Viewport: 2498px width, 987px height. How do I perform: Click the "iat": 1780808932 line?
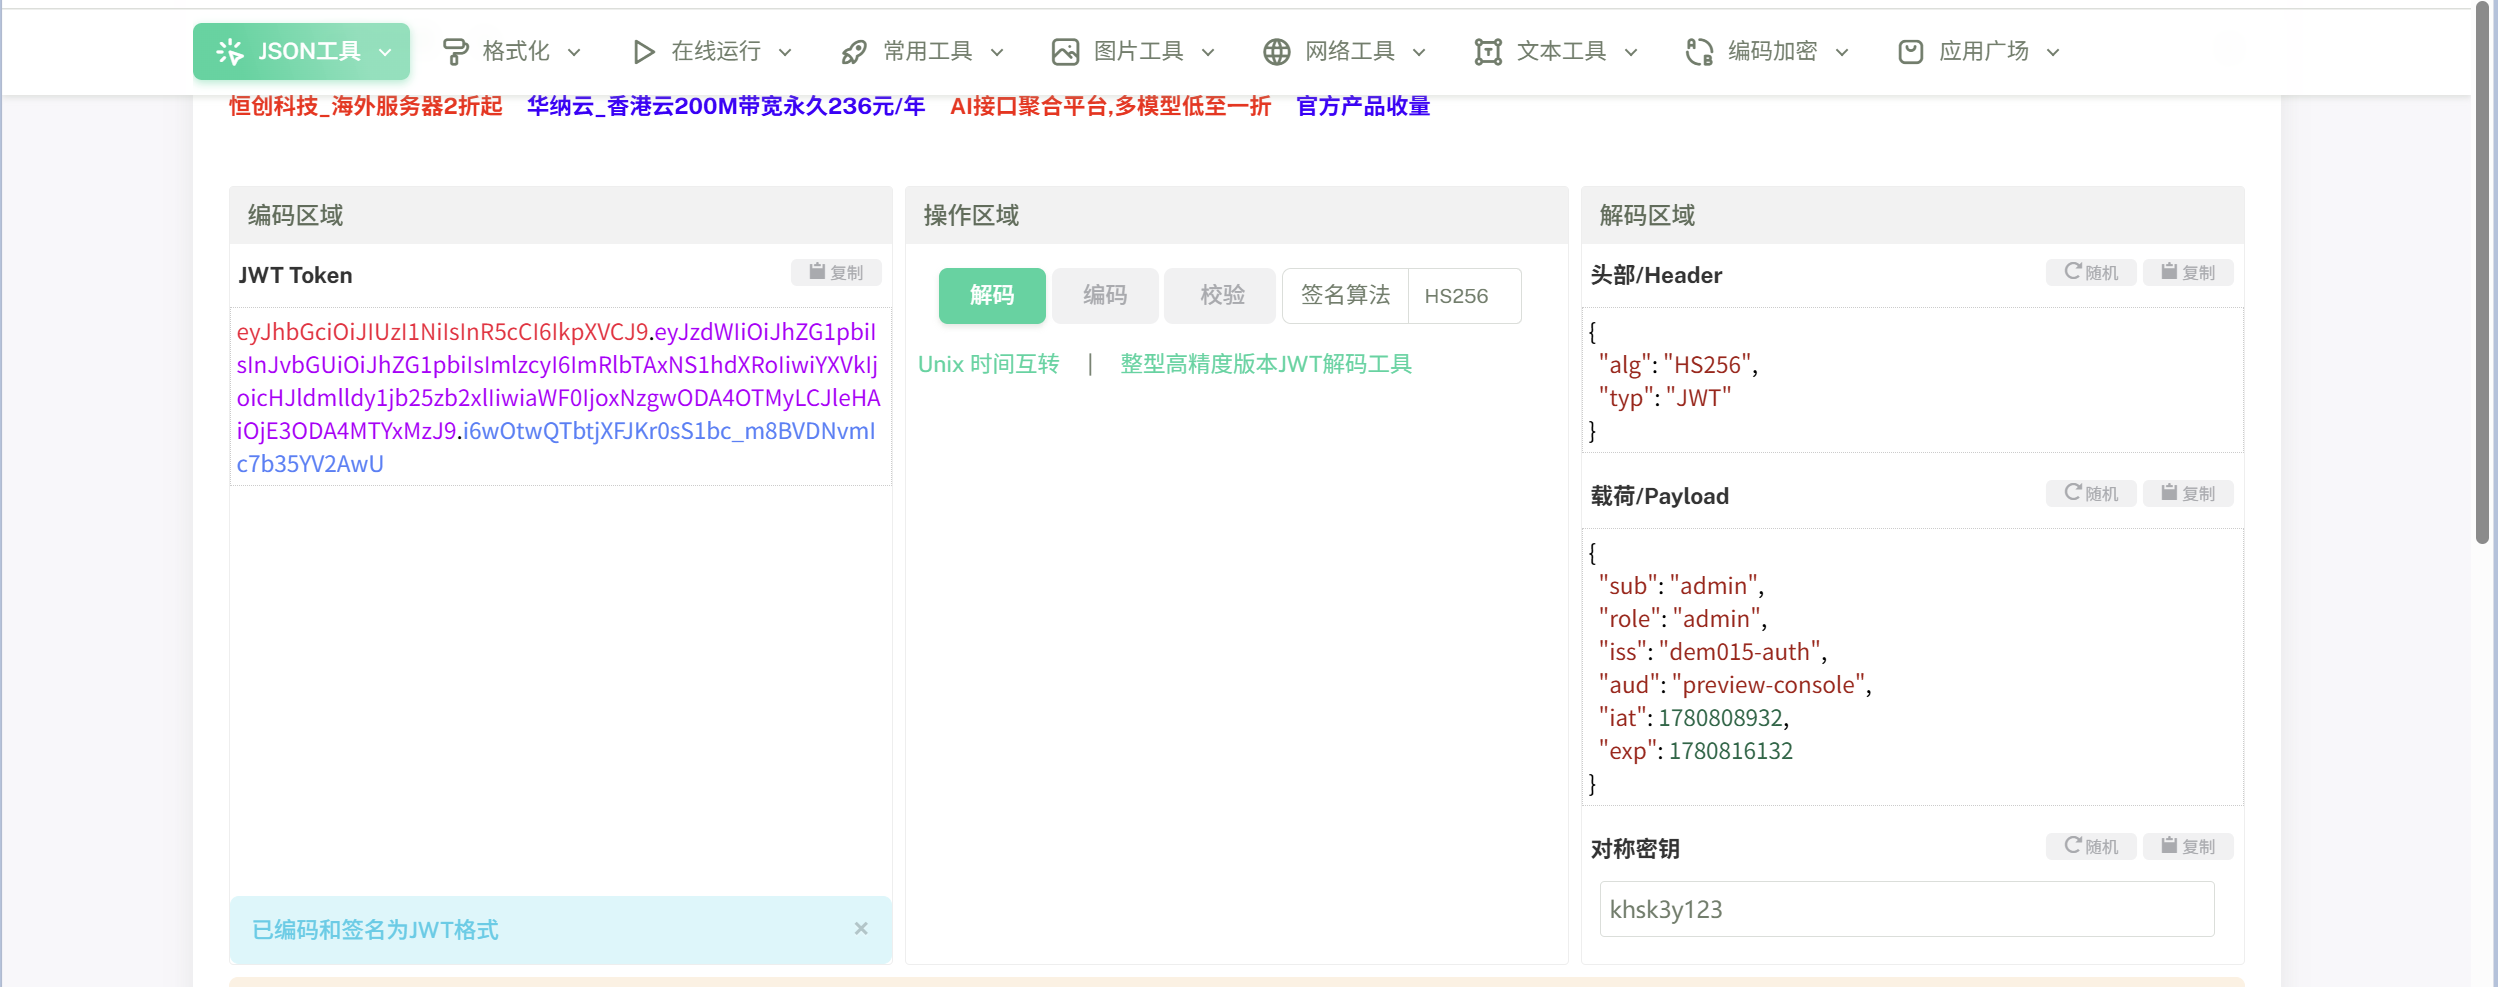click(1693, 718)
